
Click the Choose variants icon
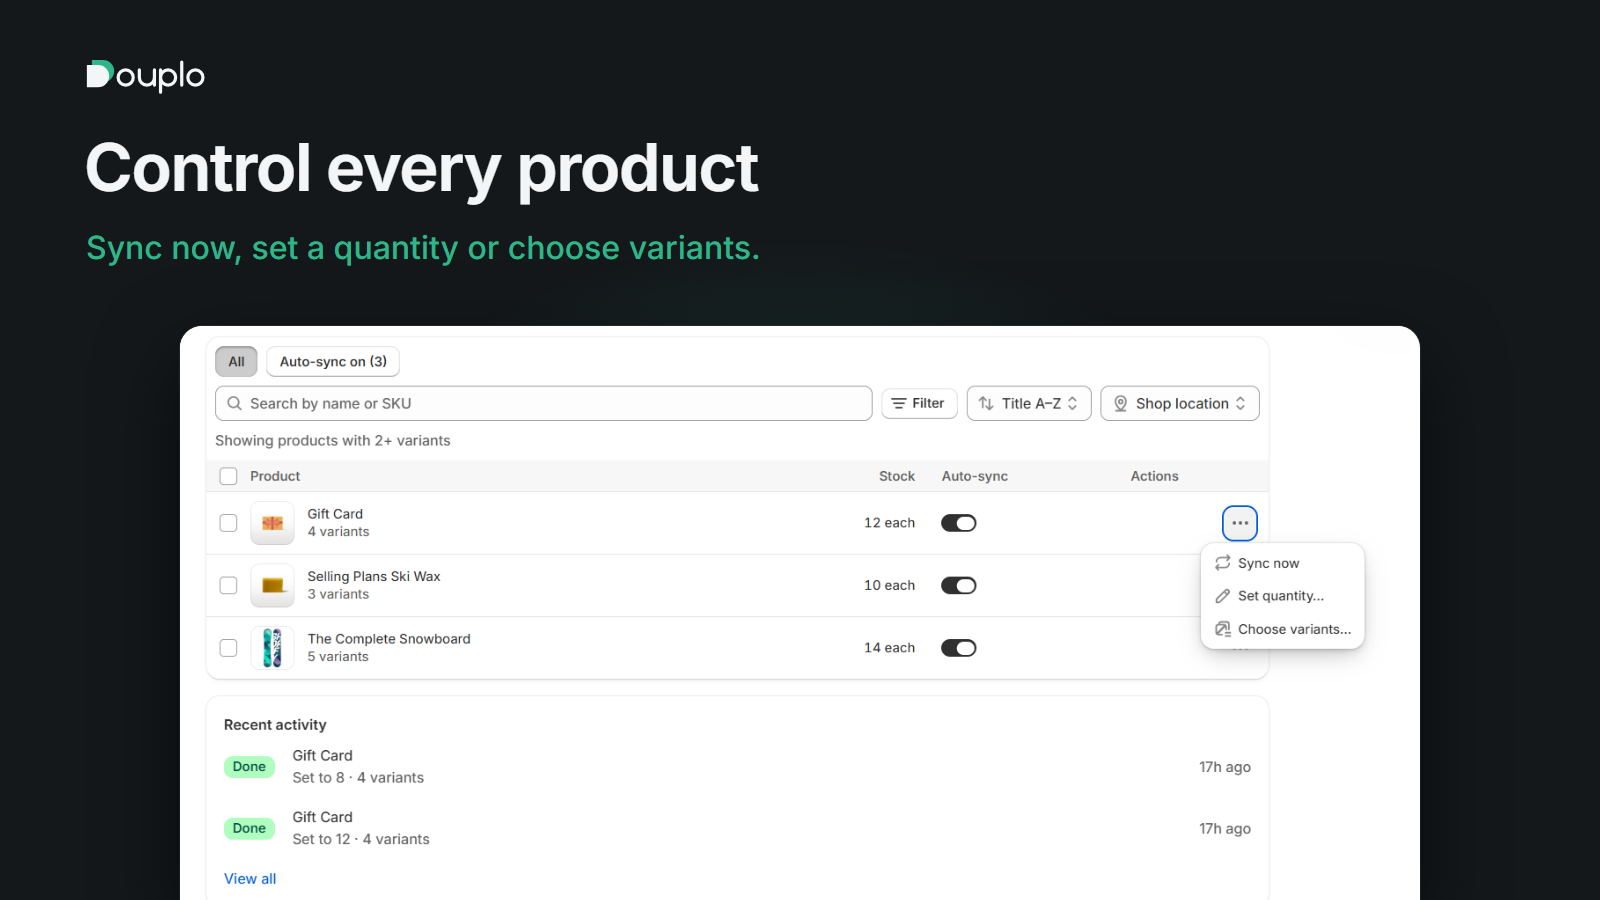(1223, 629)
